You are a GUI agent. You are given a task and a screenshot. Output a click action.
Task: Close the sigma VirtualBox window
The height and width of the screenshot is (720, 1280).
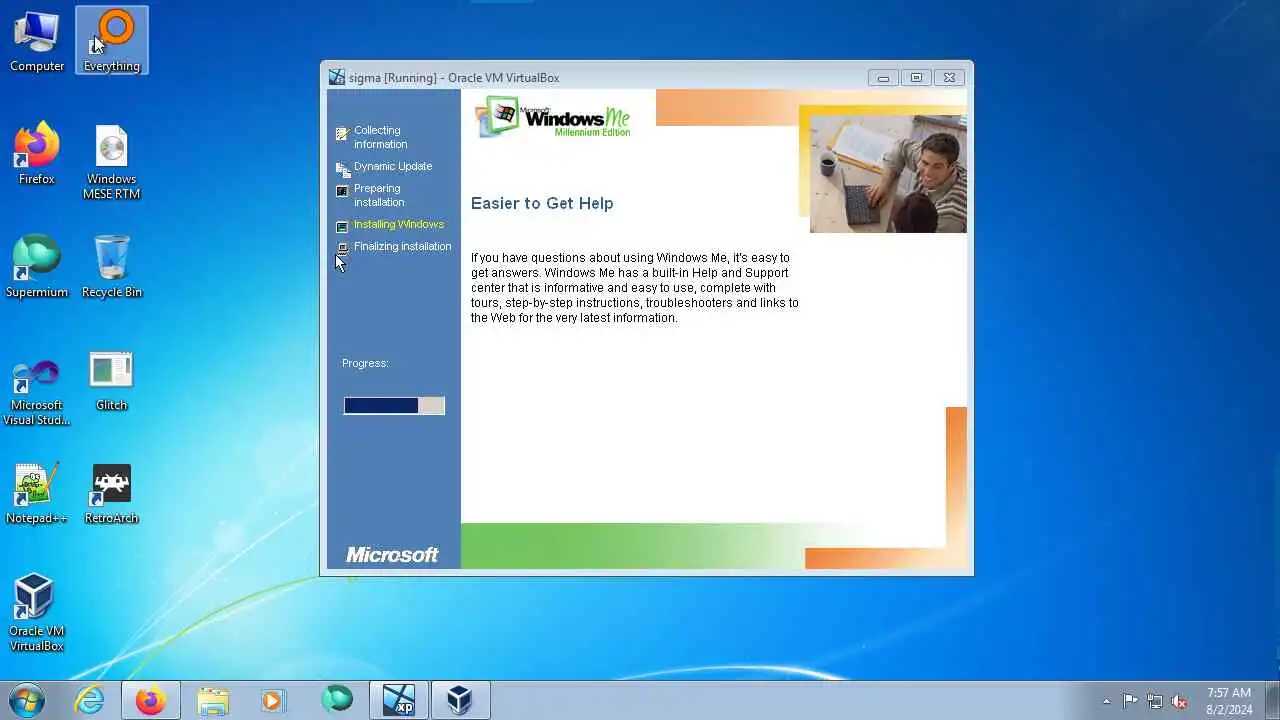pyautogui.click(x=949, y=77)
